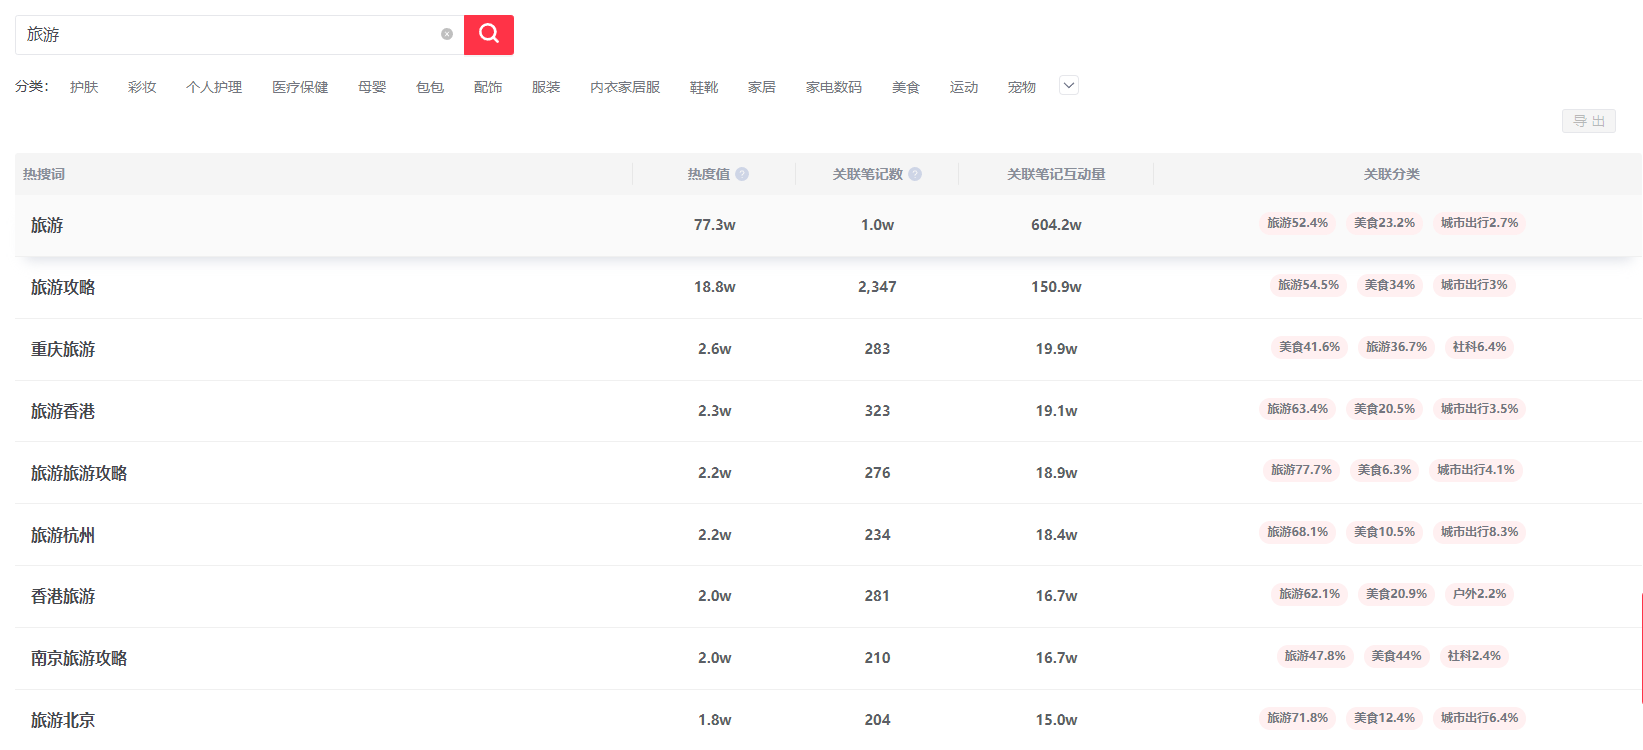Open the 关联笔记数 help tooltip icon

coord(915,174)
